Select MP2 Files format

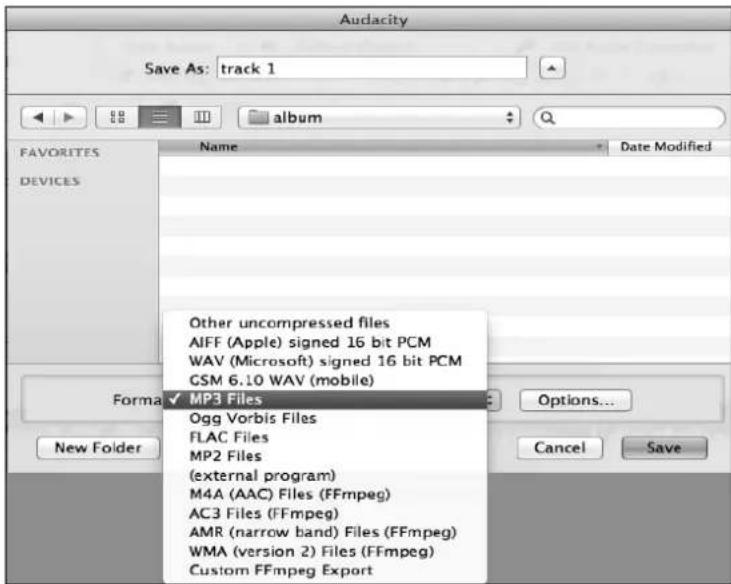325,456
